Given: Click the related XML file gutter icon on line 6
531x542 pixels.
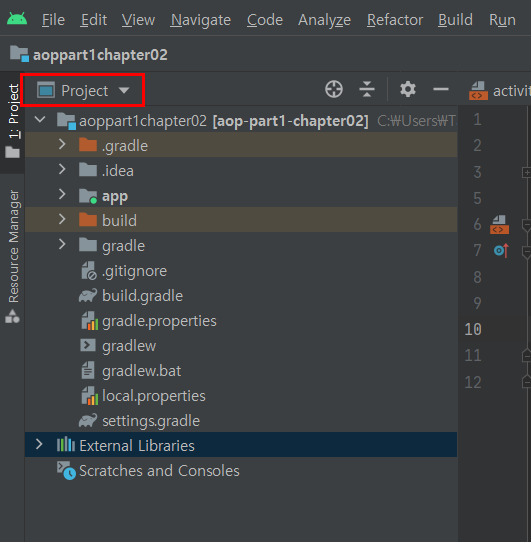Looking at the screenshot, I should point(500,224).
